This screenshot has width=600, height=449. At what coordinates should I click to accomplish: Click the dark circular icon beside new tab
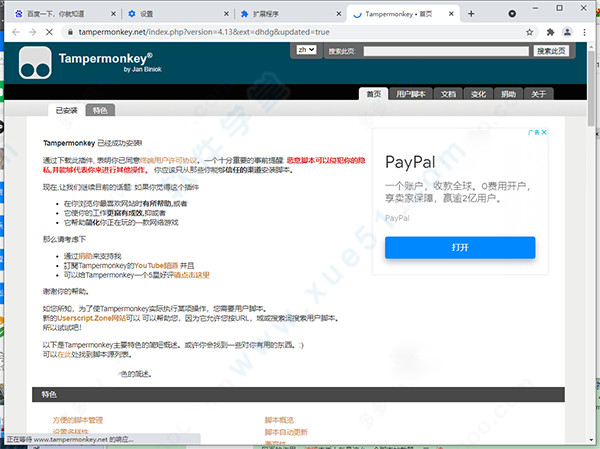tap(512, 14)
